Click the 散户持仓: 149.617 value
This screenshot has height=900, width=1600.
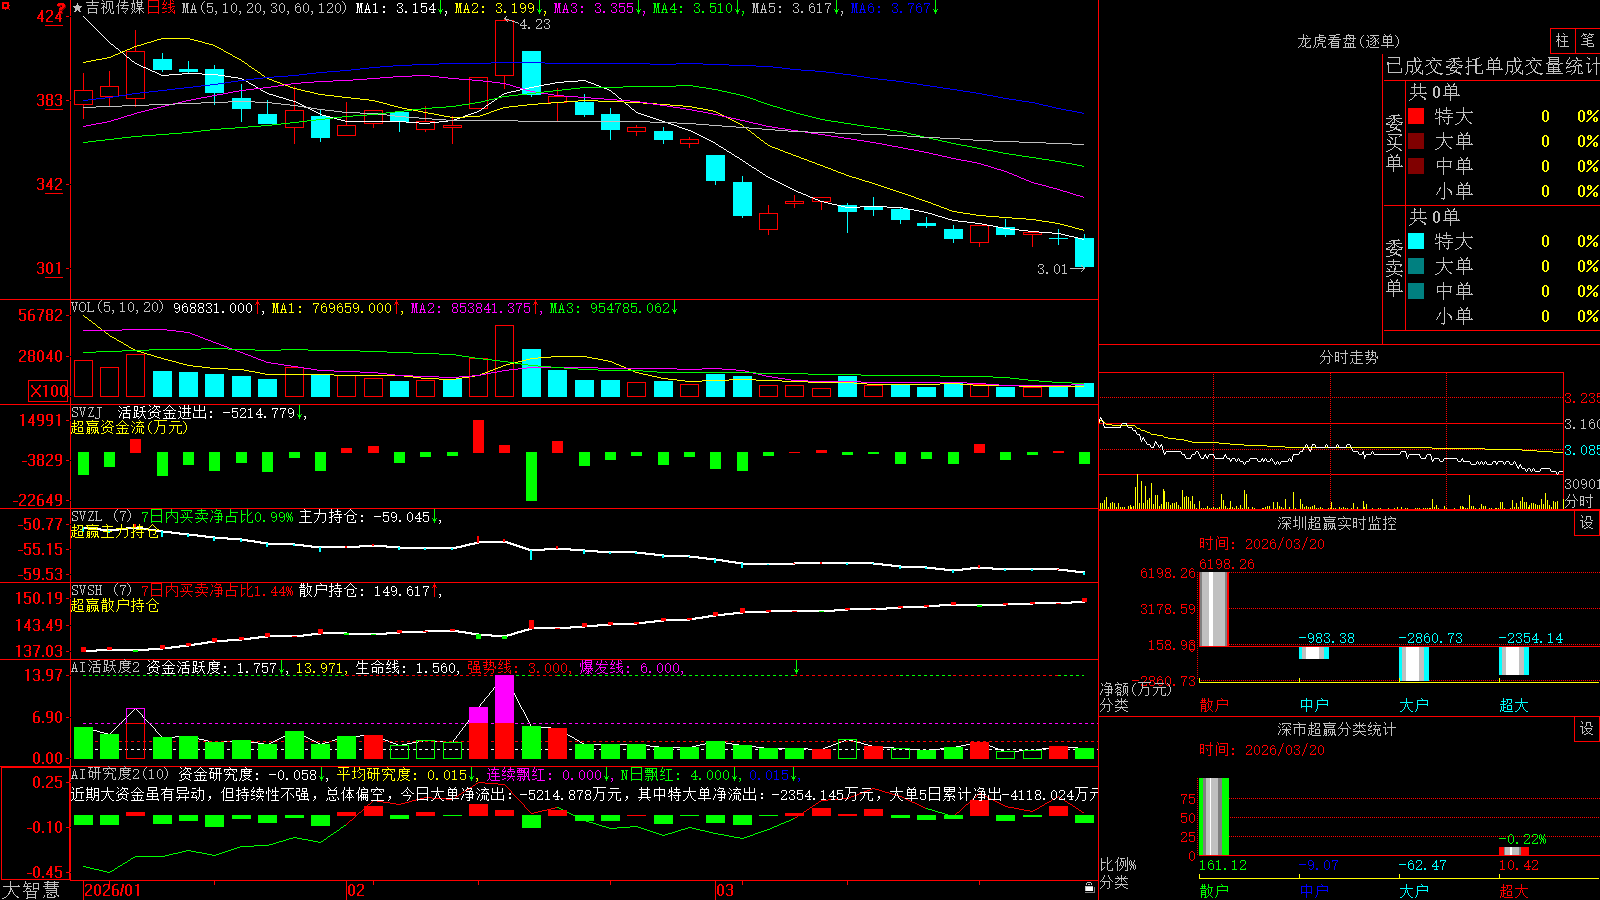tap(370, 590)
